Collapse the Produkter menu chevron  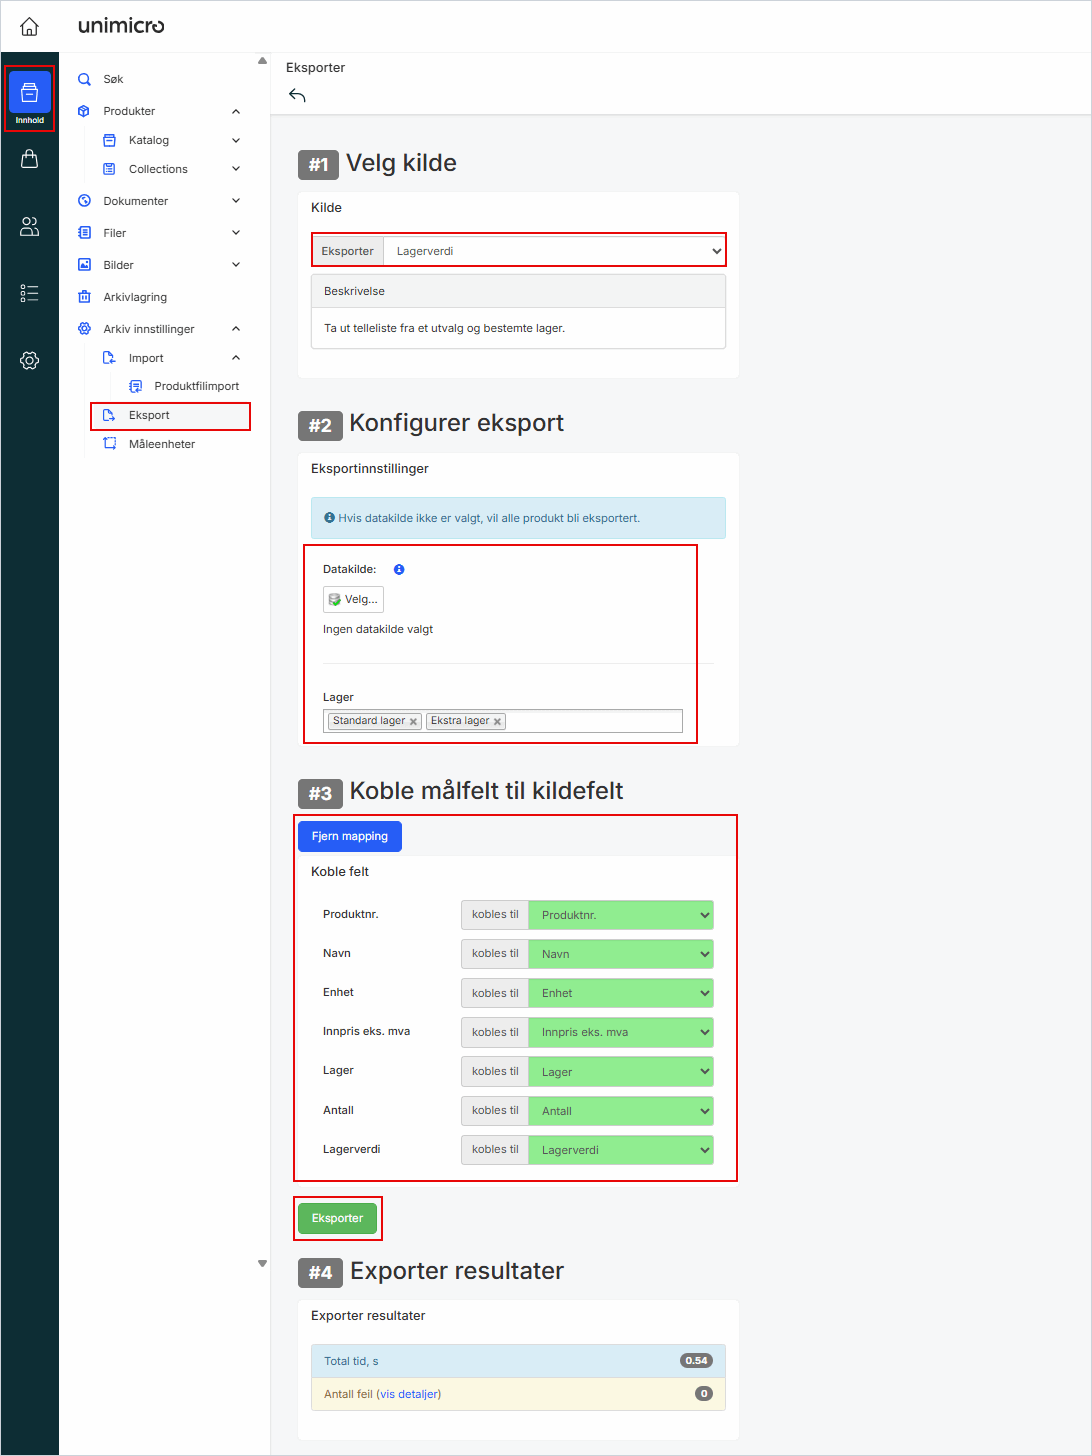pyautogui.click(x=236, y=111)
